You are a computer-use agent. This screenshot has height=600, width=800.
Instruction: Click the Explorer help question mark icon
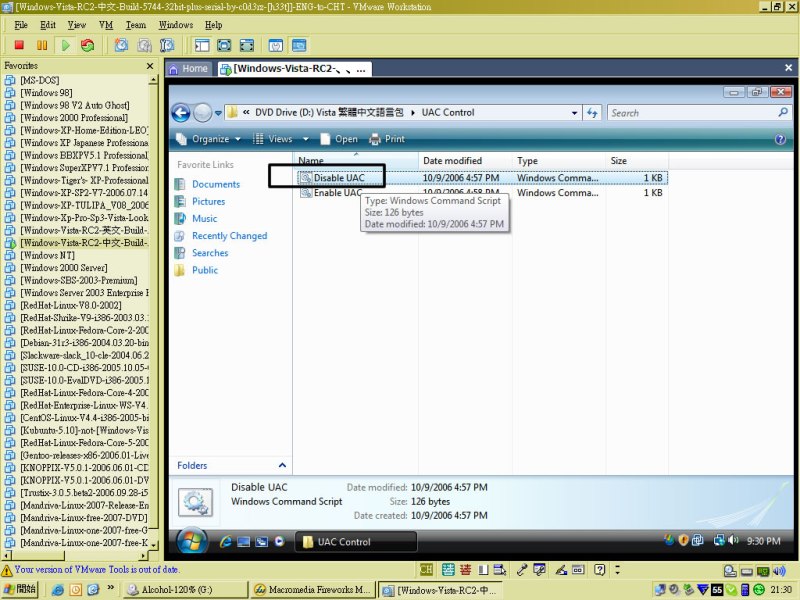(x=780, y=139)
